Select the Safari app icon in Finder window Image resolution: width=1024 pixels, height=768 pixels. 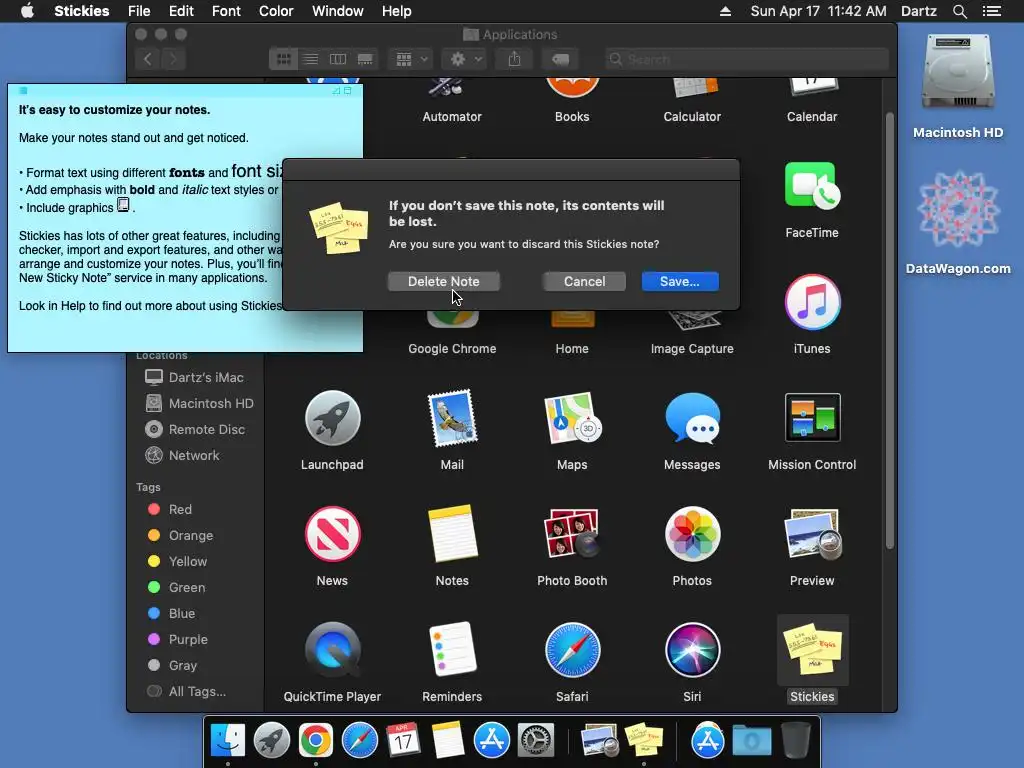pos(572,650)
